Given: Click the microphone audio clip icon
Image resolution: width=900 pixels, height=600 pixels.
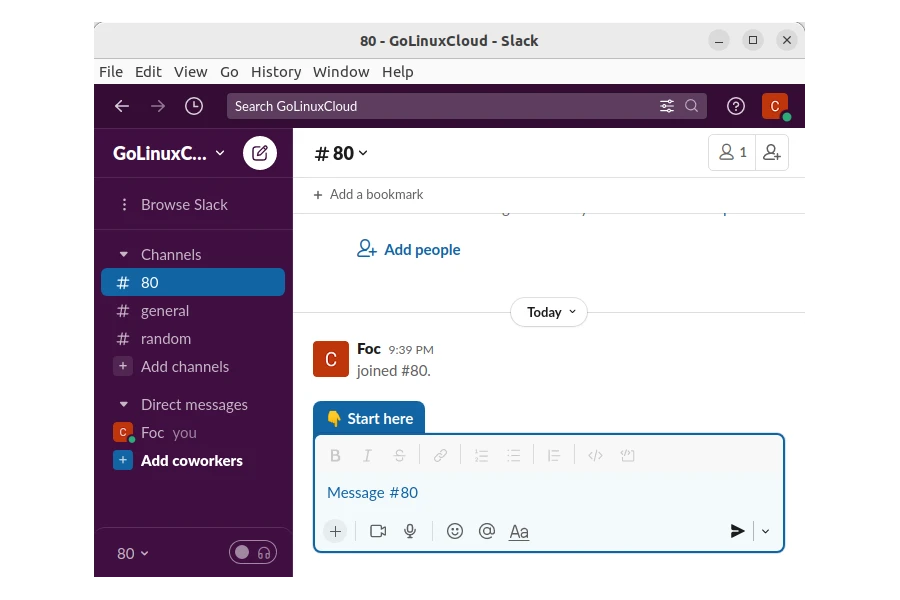Looking at the screenshot, I should pos(410,531).
